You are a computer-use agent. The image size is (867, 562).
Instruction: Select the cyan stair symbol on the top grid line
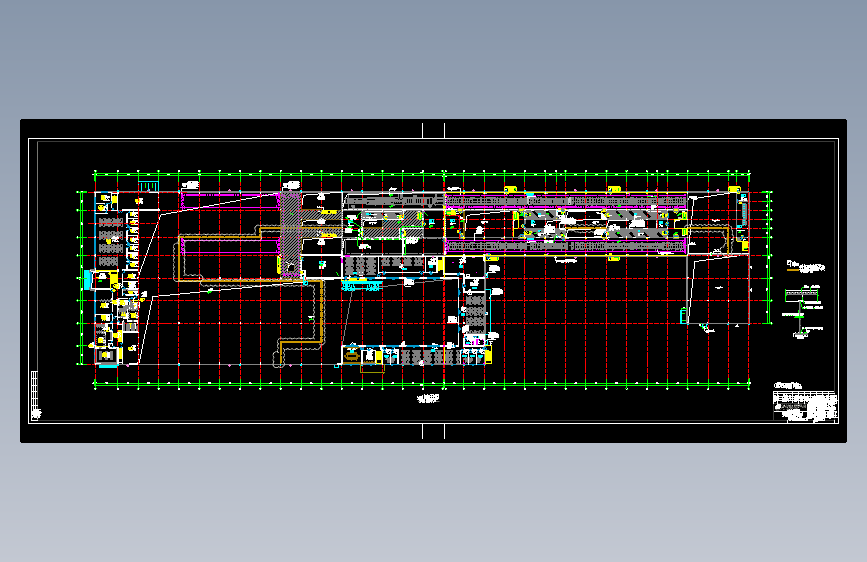148,186
